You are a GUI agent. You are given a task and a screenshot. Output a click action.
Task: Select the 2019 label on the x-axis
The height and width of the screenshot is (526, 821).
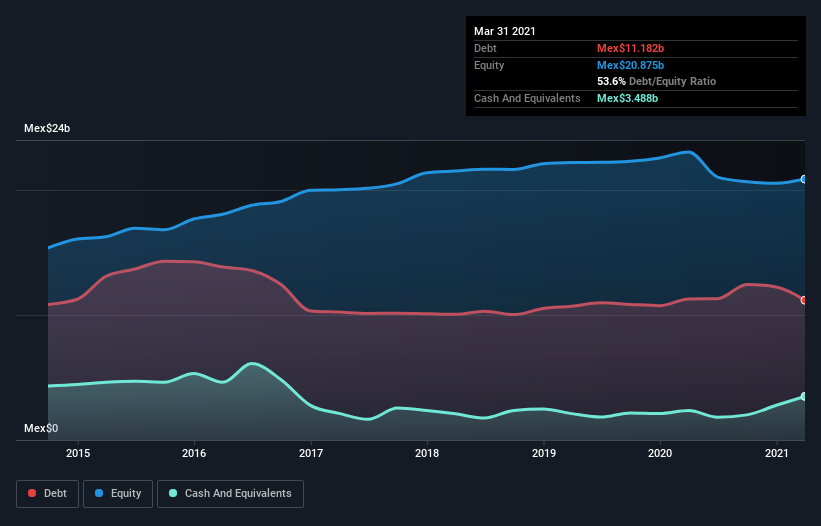(543, 453)
